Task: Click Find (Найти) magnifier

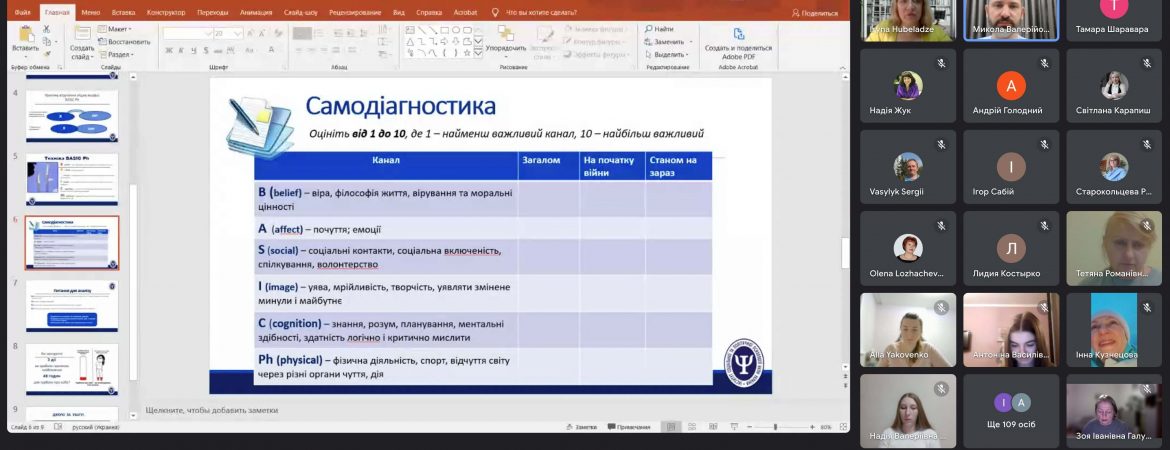Action: (649, 29)
